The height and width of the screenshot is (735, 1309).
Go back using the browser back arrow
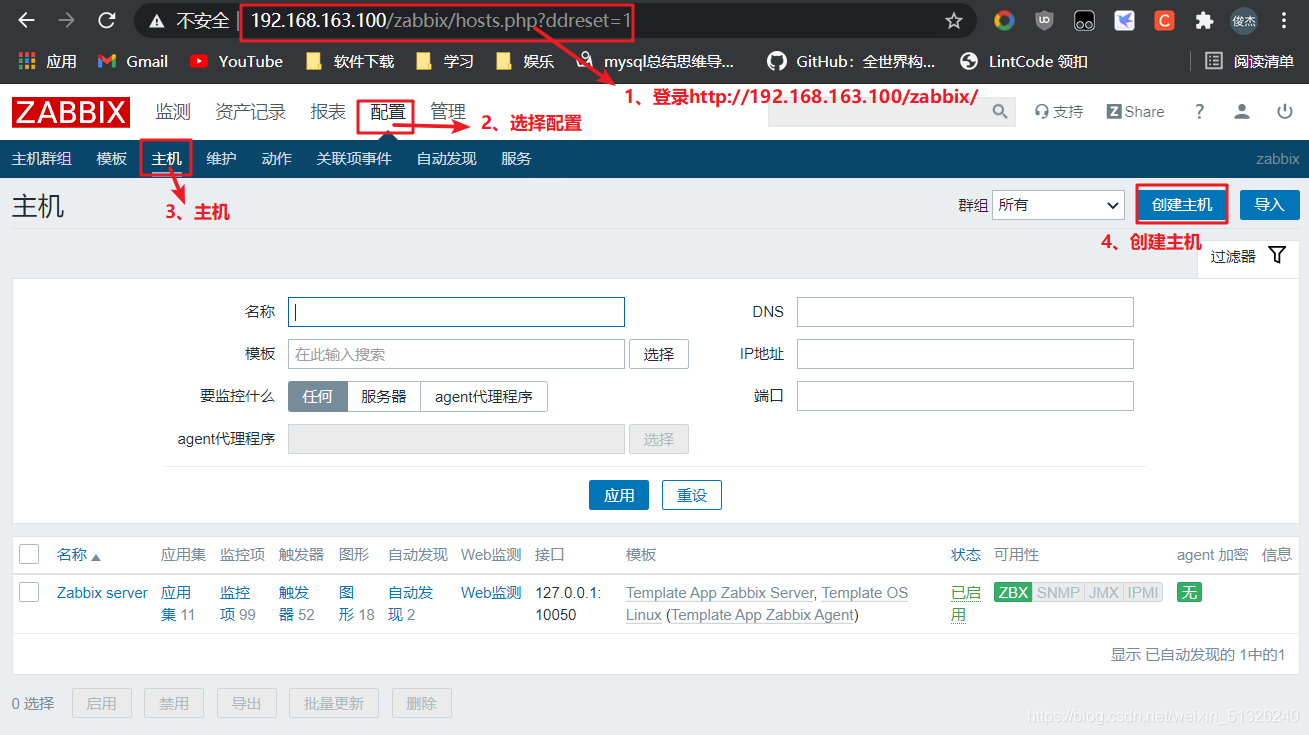26,20
